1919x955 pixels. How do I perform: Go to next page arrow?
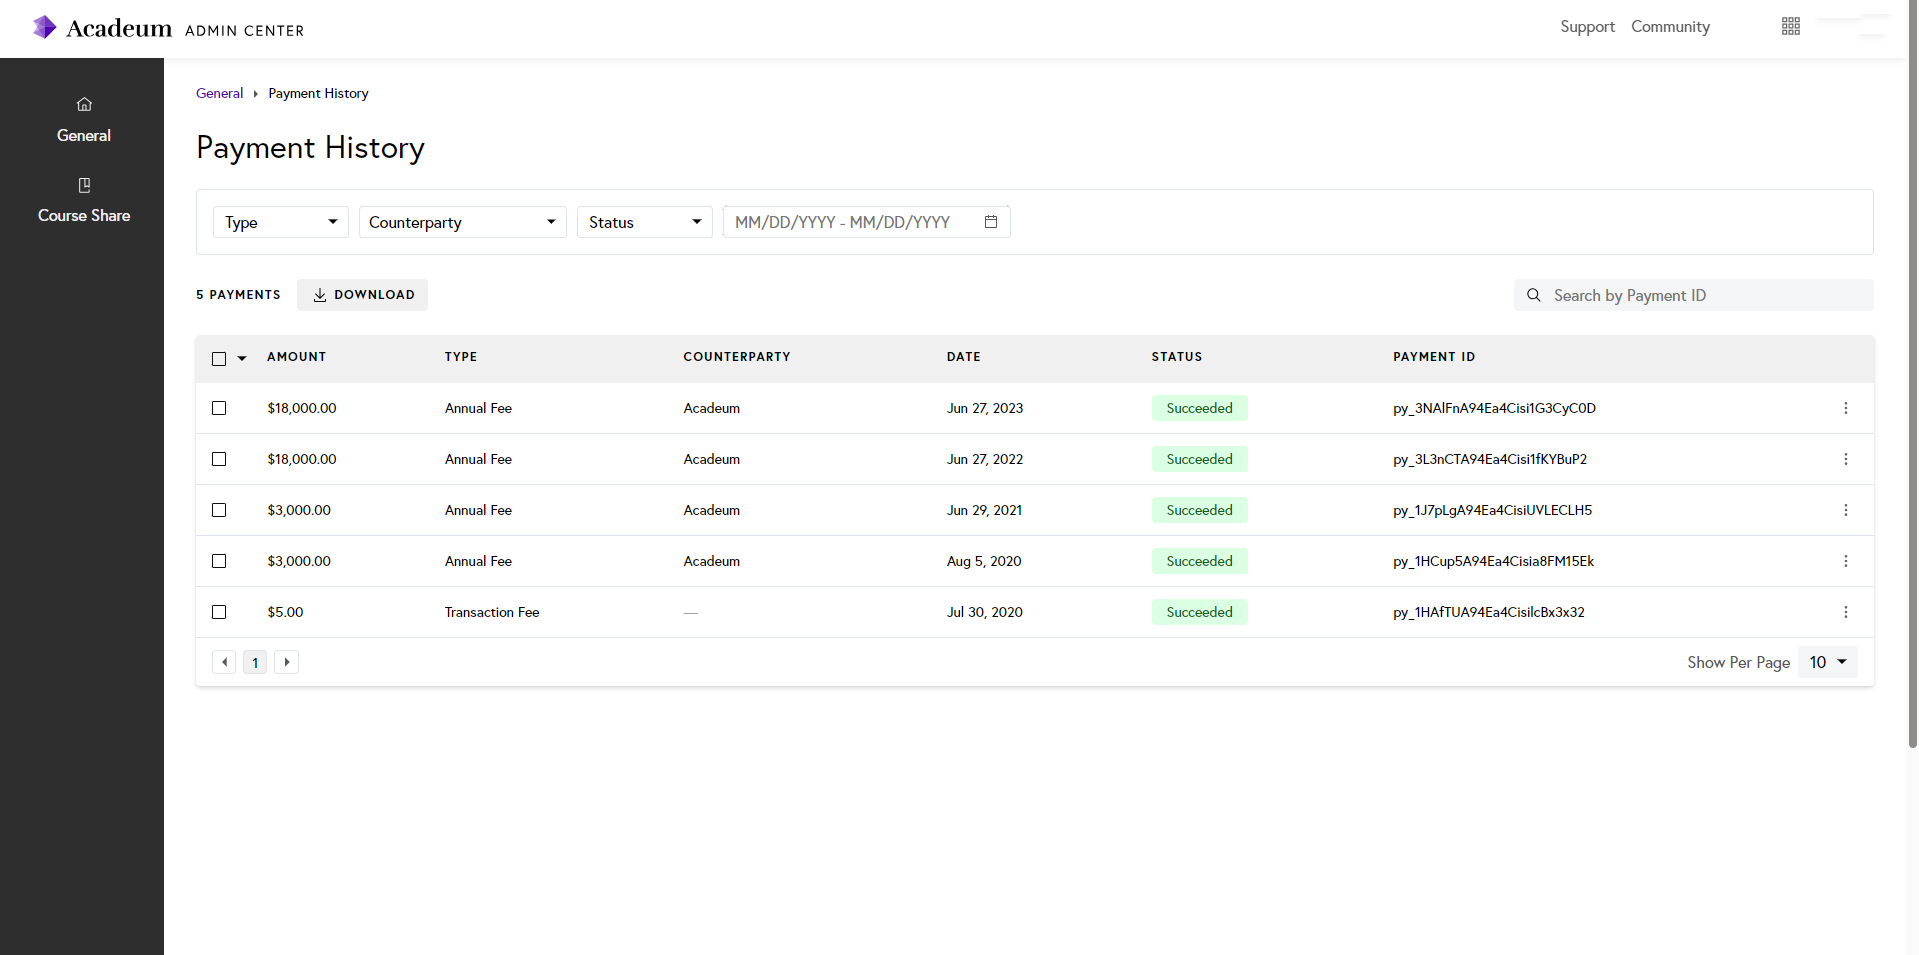tap(287, 662)
